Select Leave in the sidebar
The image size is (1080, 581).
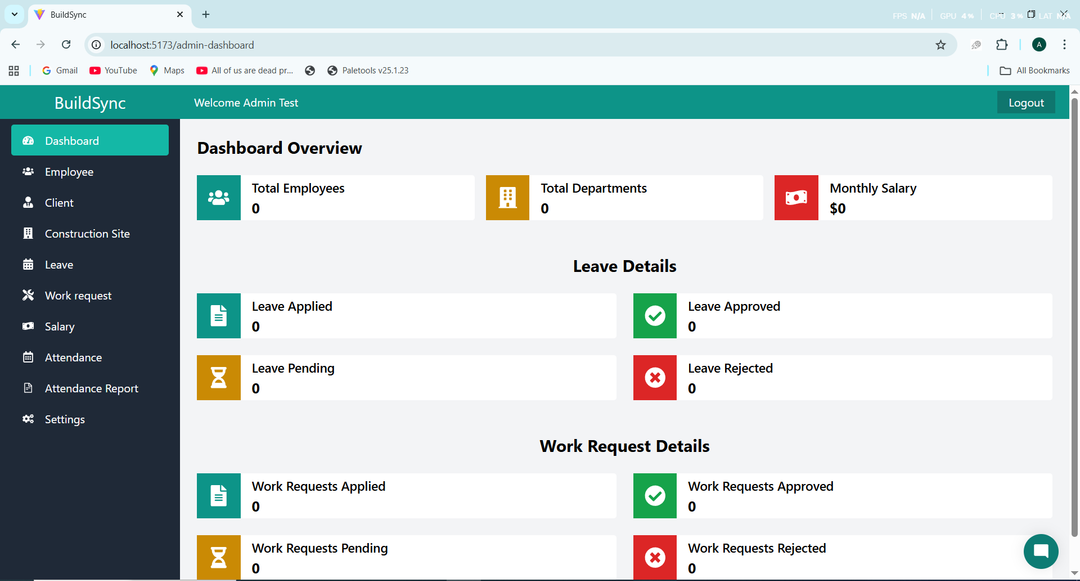tap(90, 264)
